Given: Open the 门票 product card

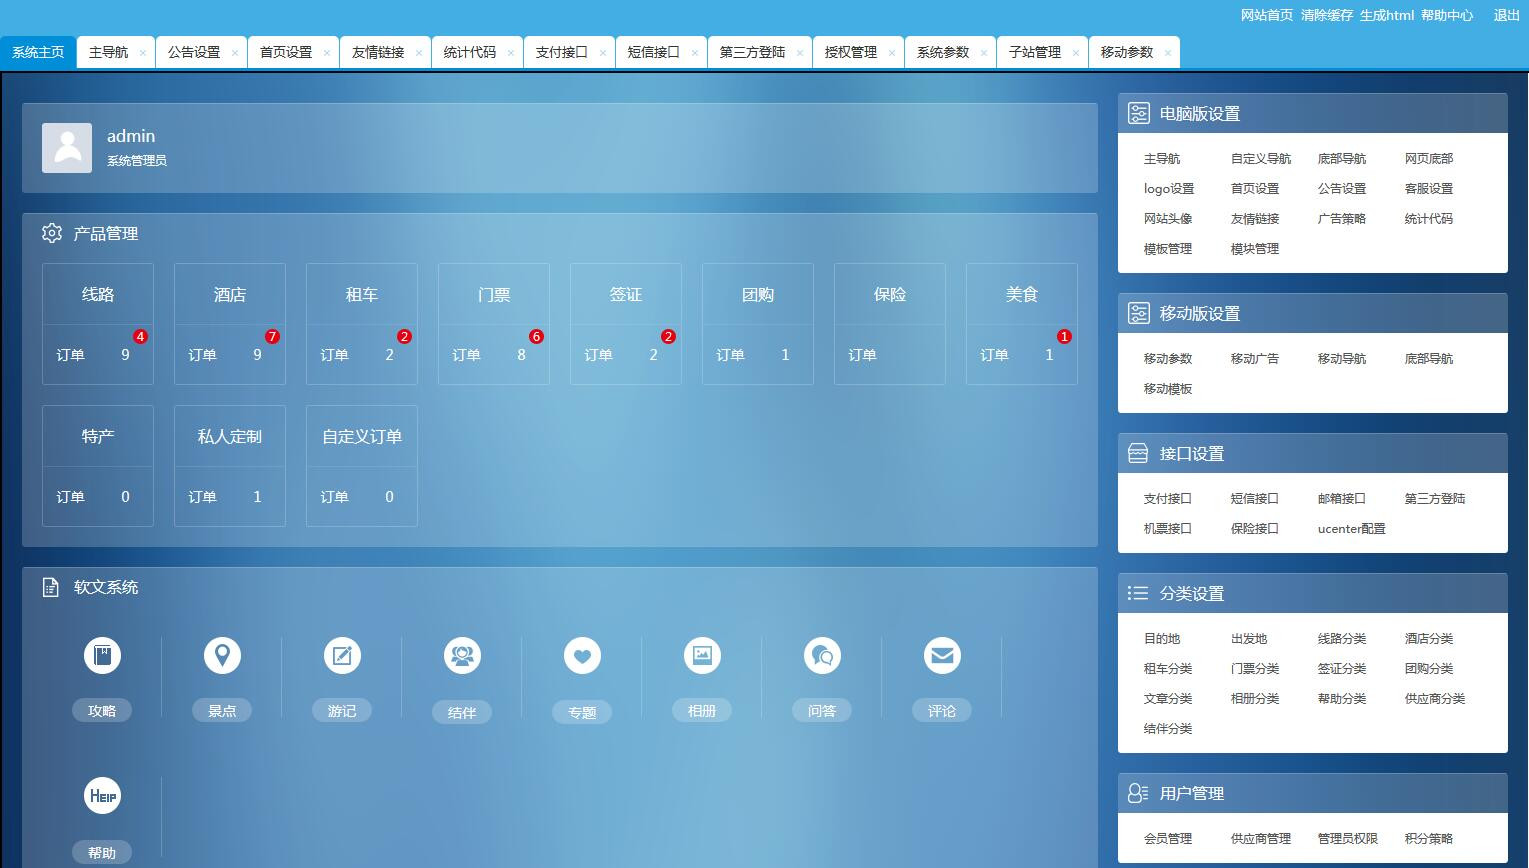Looking at the screenshot, I should [494, 324].
